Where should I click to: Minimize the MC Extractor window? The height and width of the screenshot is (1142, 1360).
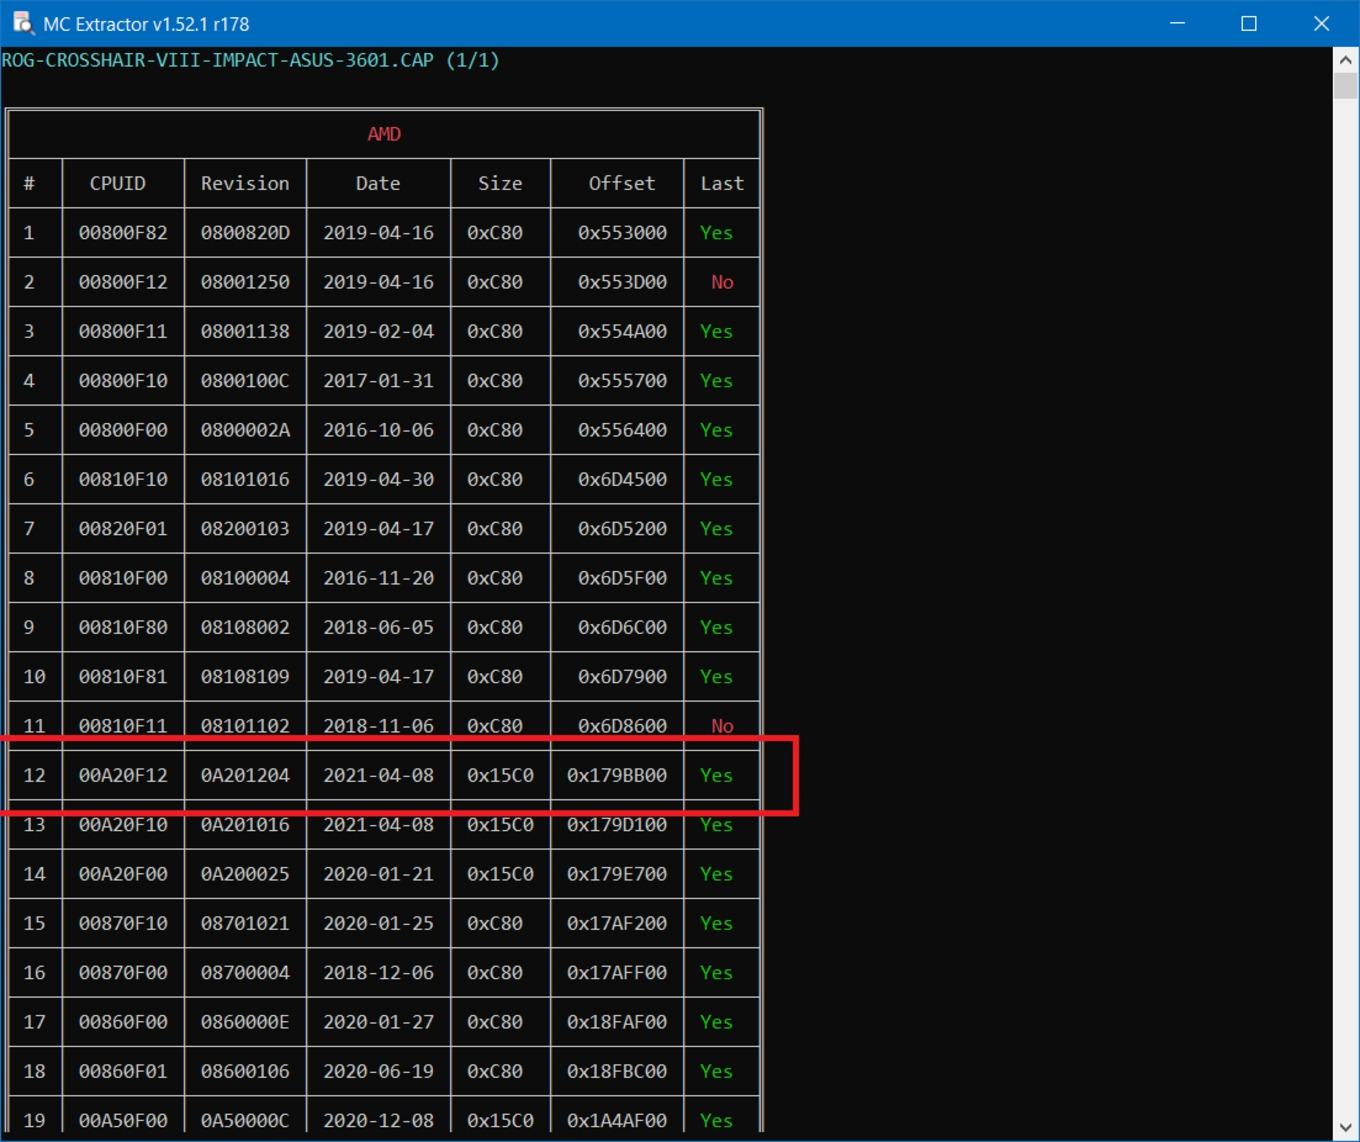click(1178, 23)
